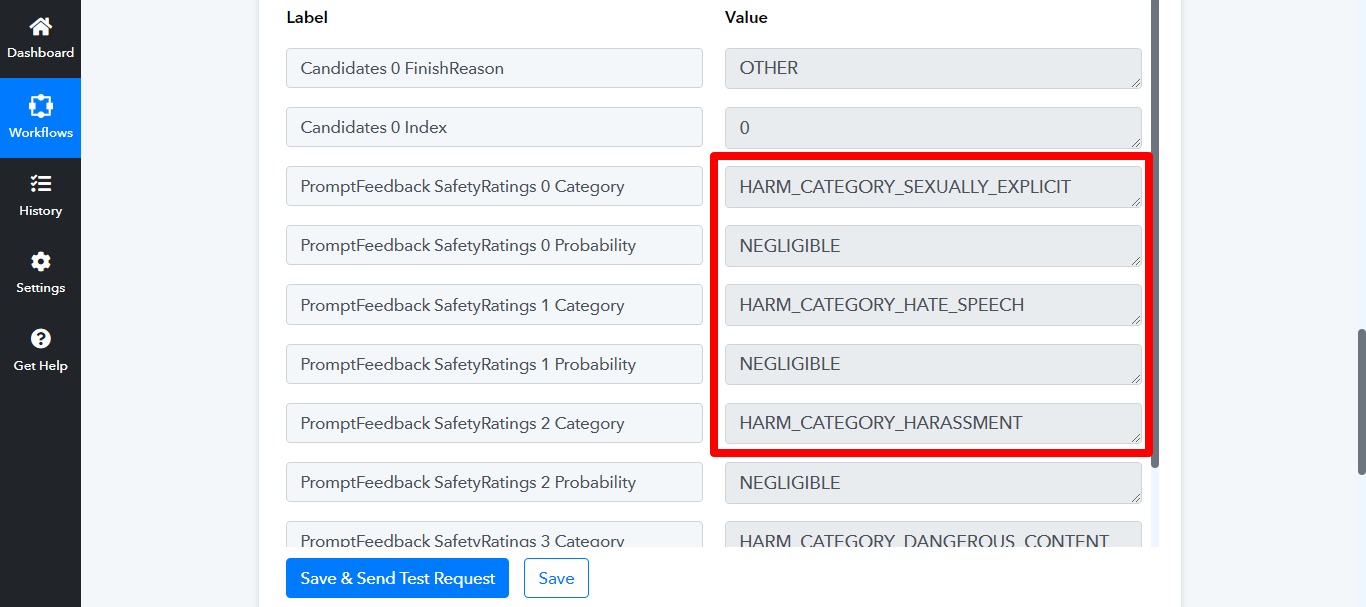The width and height of the screenshot is (1366, 607).
Task: Select the Candidates 0 FinishReason label field
Action: coord(494,68)
